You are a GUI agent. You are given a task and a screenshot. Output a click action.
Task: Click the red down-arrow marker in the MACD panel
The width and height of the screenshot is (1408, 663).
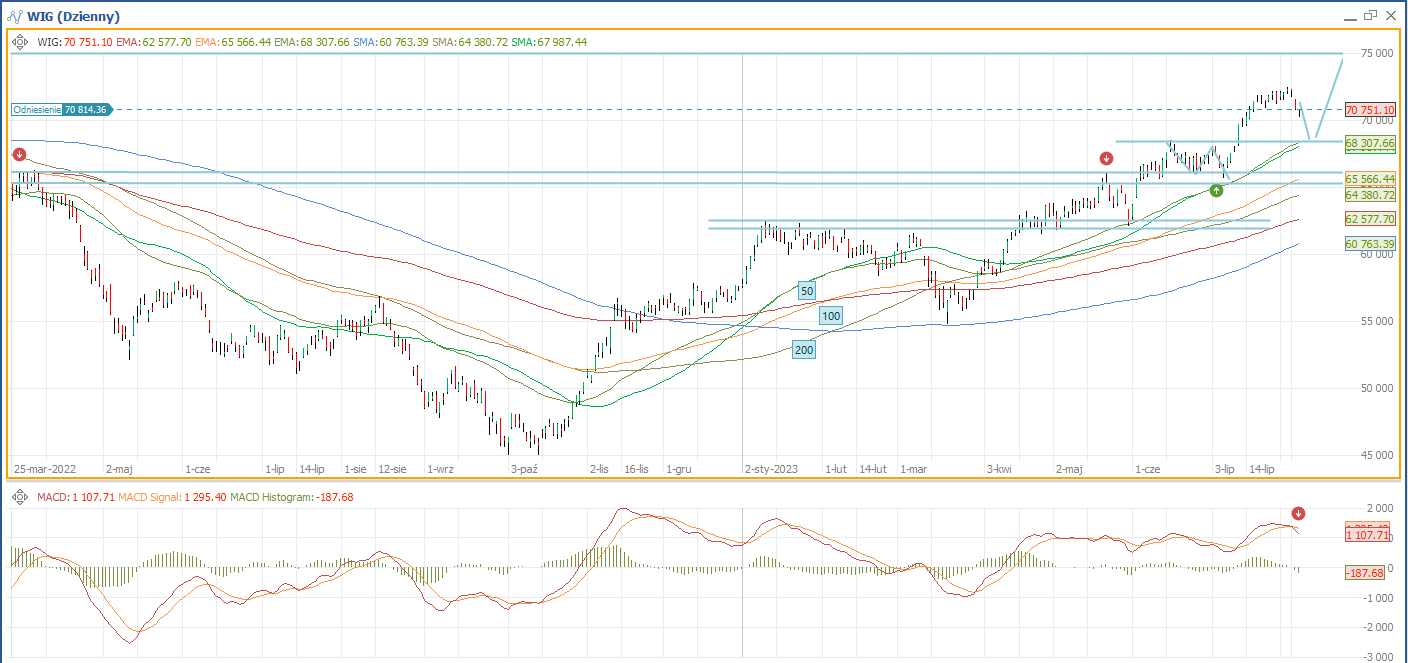pos(1298,513)
